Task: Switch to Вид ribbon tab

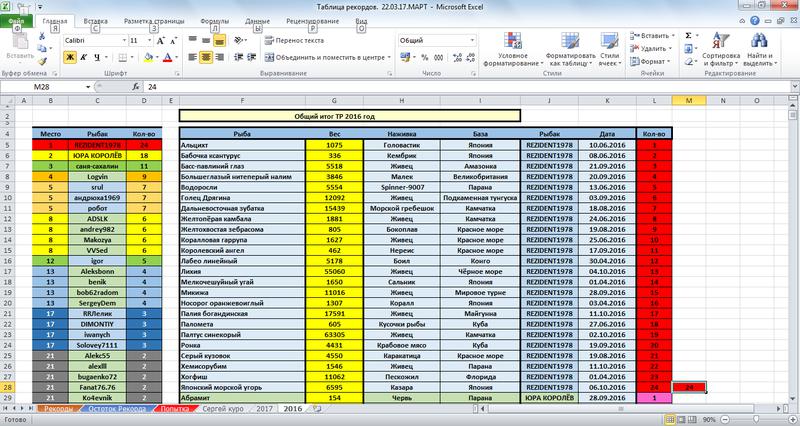Action: click(x=361, y=21)
